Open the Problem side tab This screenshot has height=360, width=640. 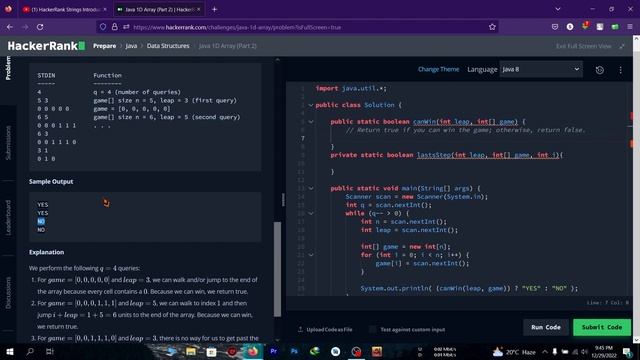(8, 68)
